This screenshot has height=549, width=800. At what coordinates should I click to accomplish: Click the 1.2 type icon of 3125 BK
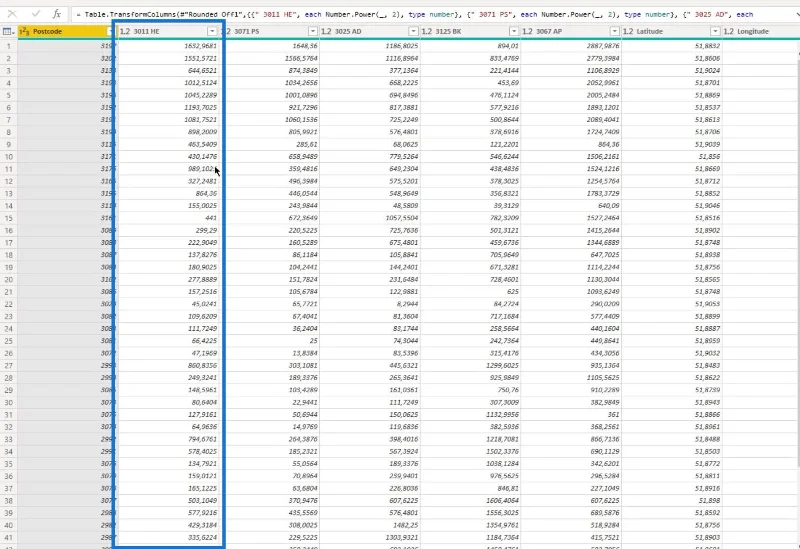(427, 32)
